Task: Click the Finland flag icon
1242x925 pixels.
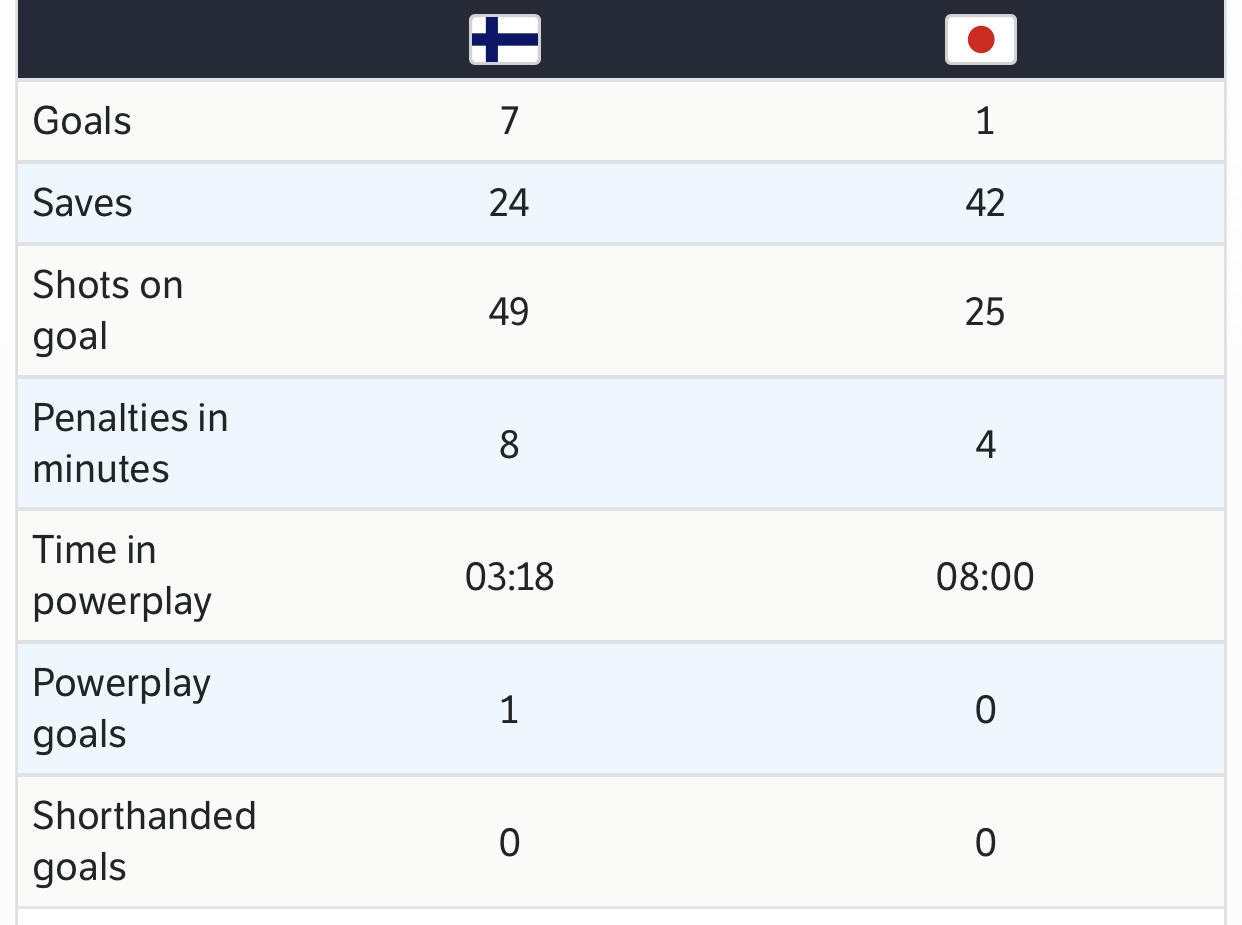Action: 505,40
